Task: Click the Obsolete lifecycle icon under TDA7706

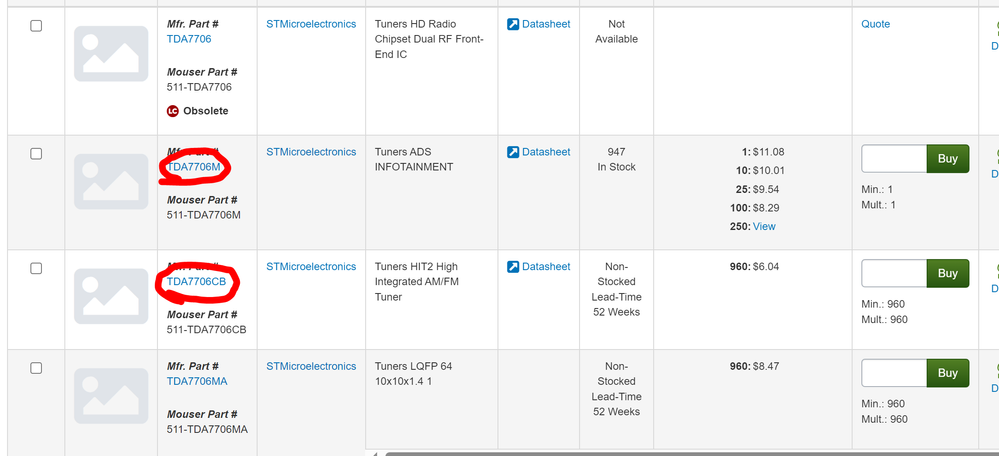Action: click(173, 111)
